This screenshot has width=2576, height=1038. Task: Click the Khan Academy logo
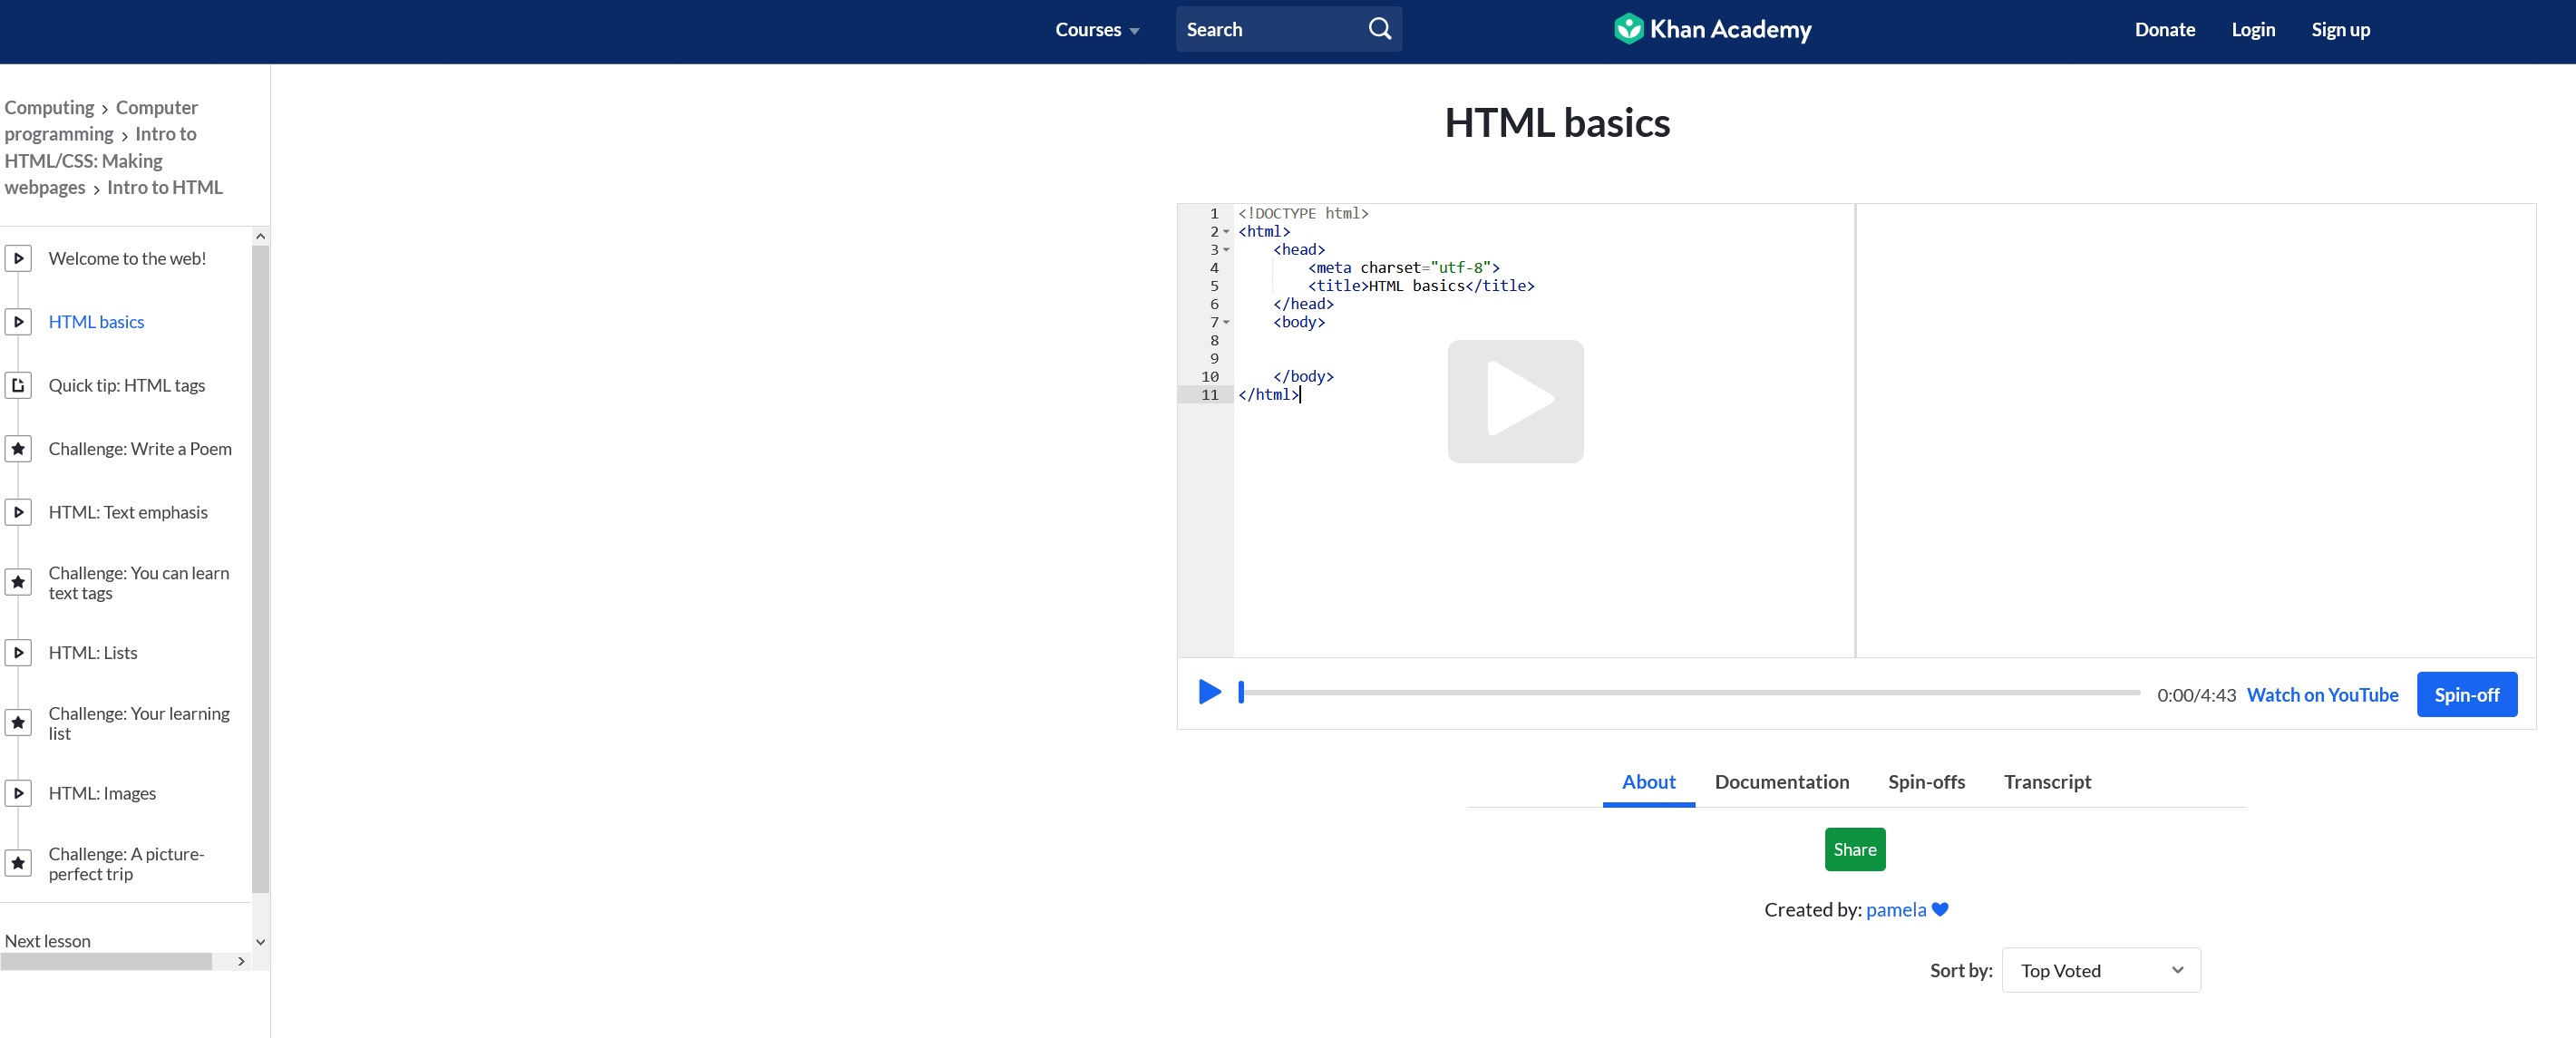tap(1712, 29)
